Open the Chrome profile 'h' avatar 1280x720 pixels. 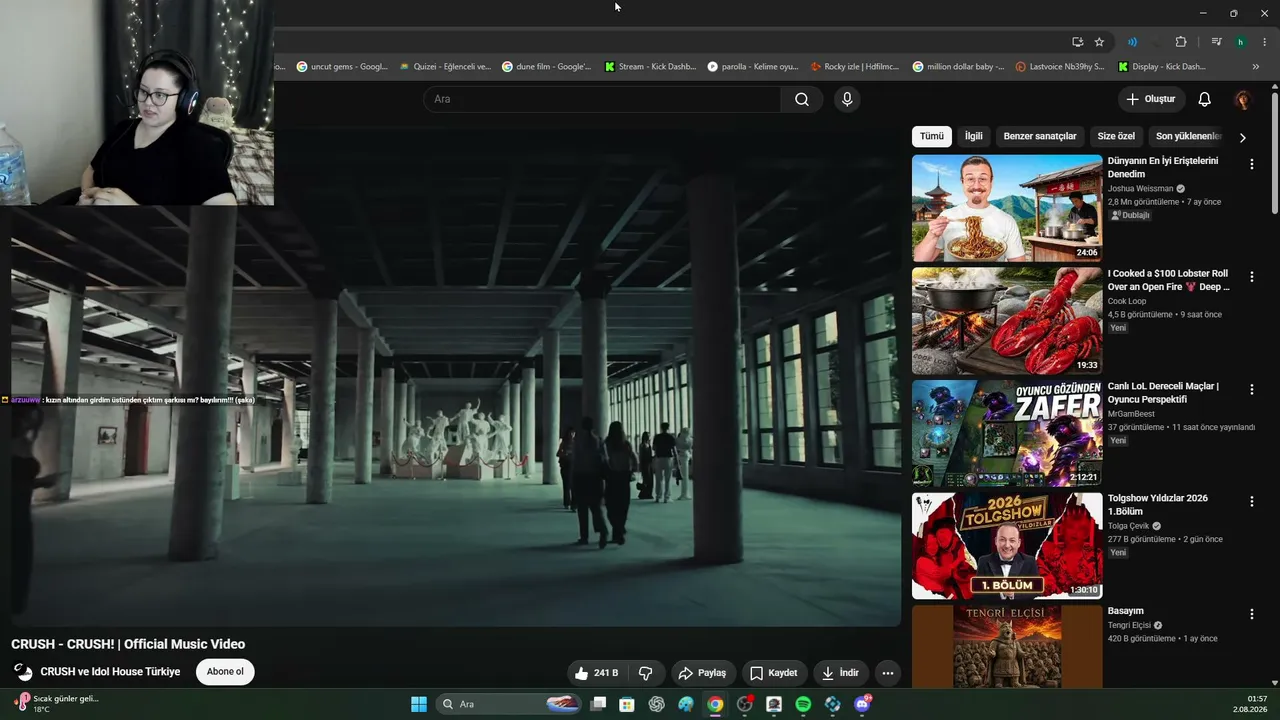pyautogui.click(x=1240, y=42)
